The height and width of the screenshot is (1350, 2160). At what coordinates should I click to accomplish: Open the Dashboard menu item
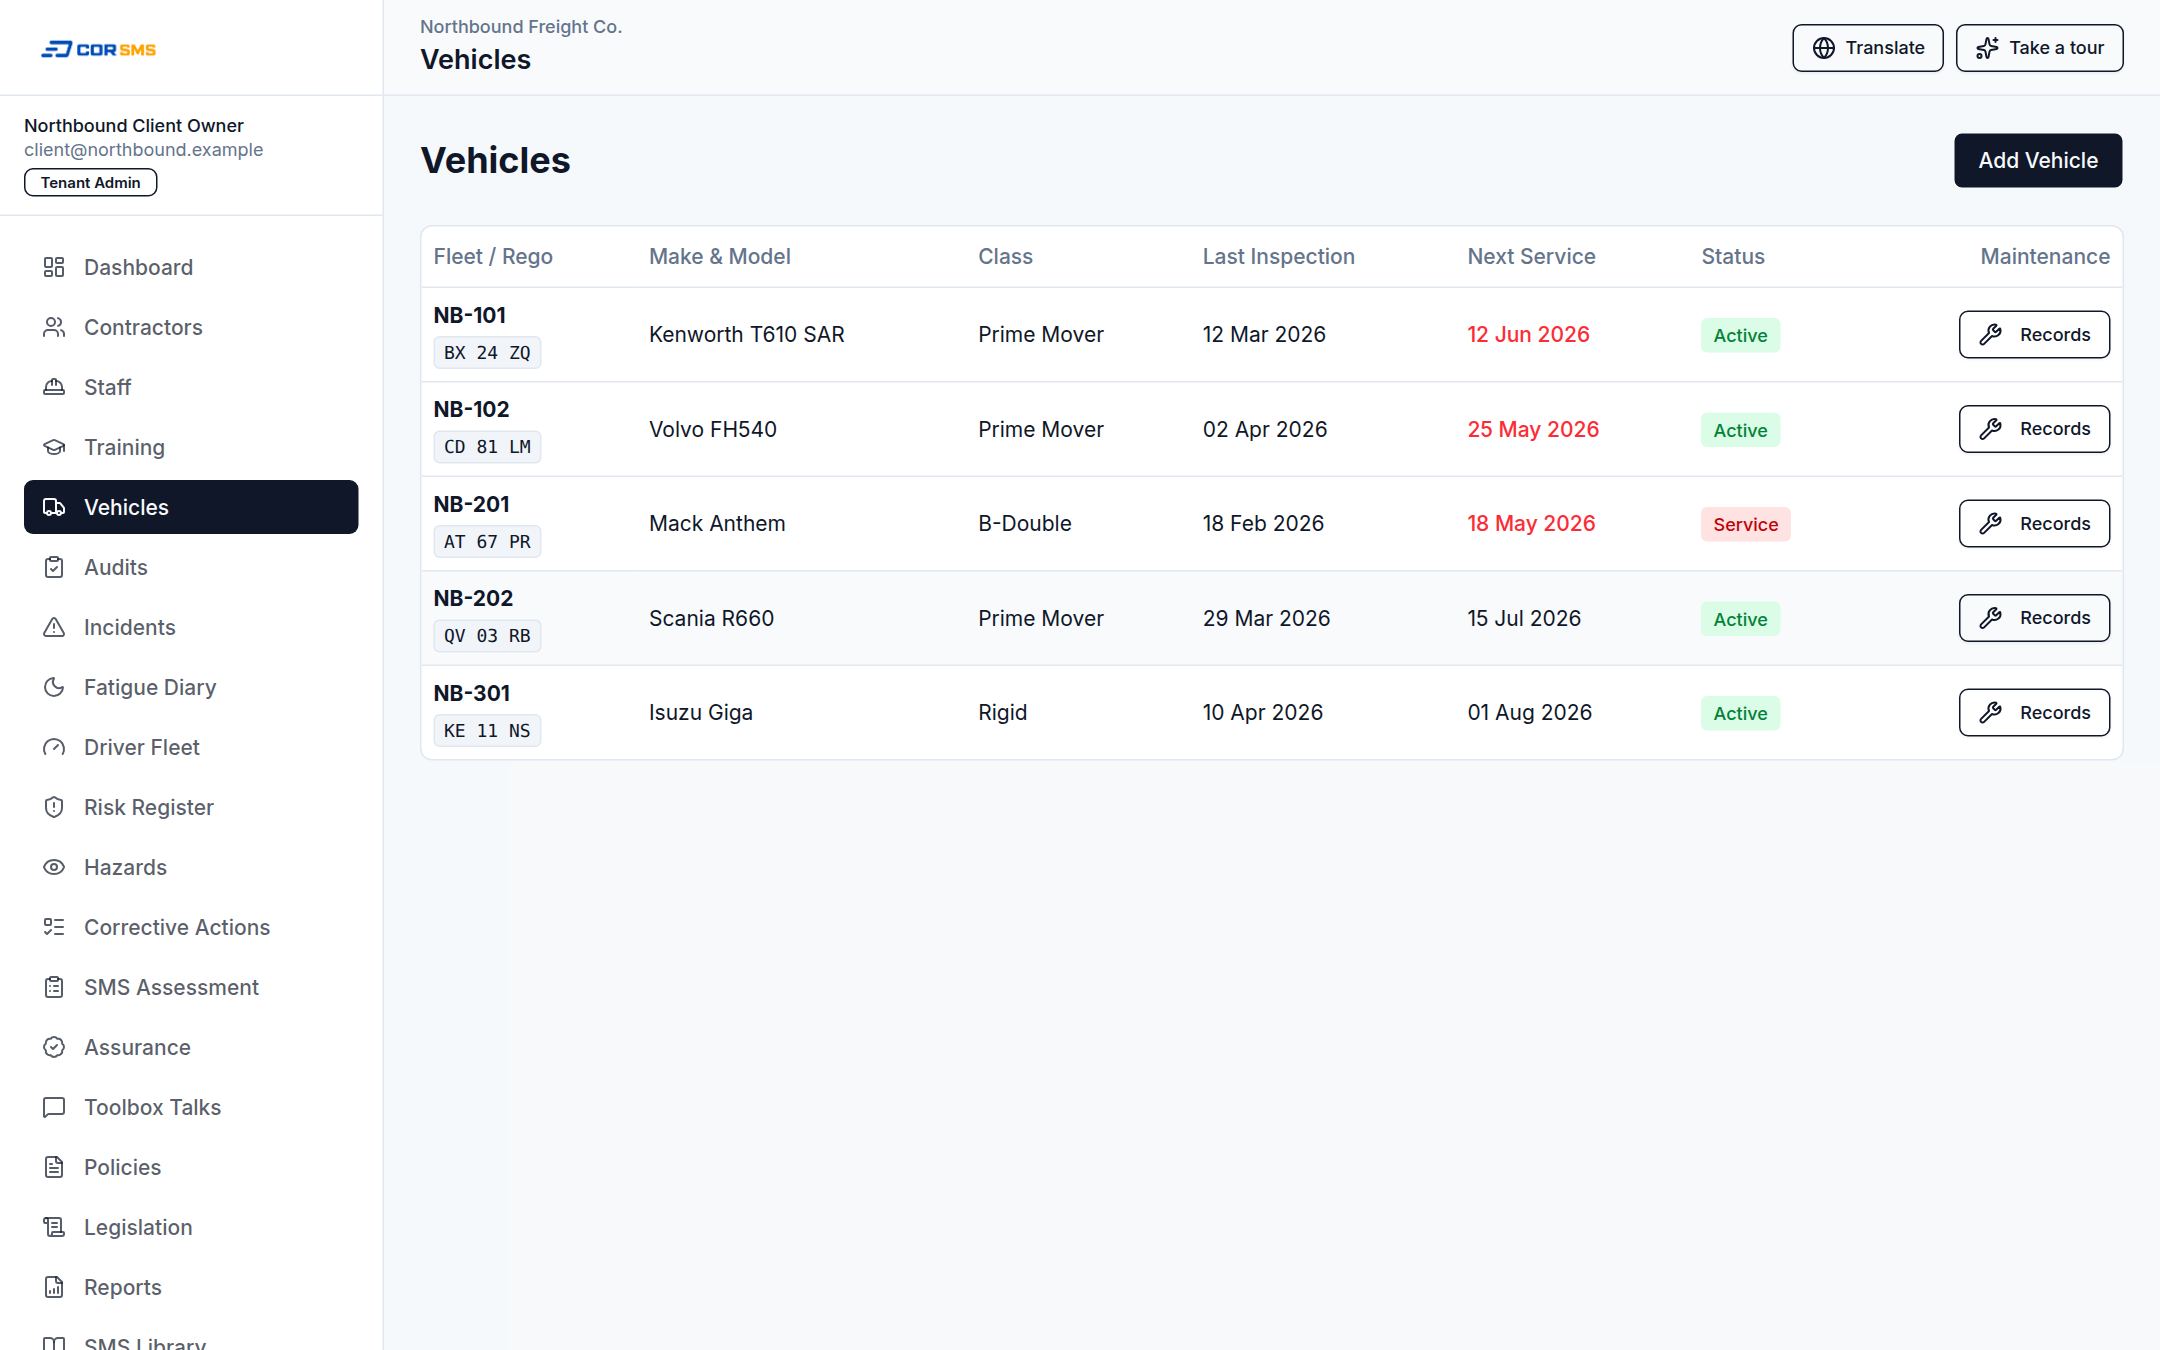(x=191, y=267)
